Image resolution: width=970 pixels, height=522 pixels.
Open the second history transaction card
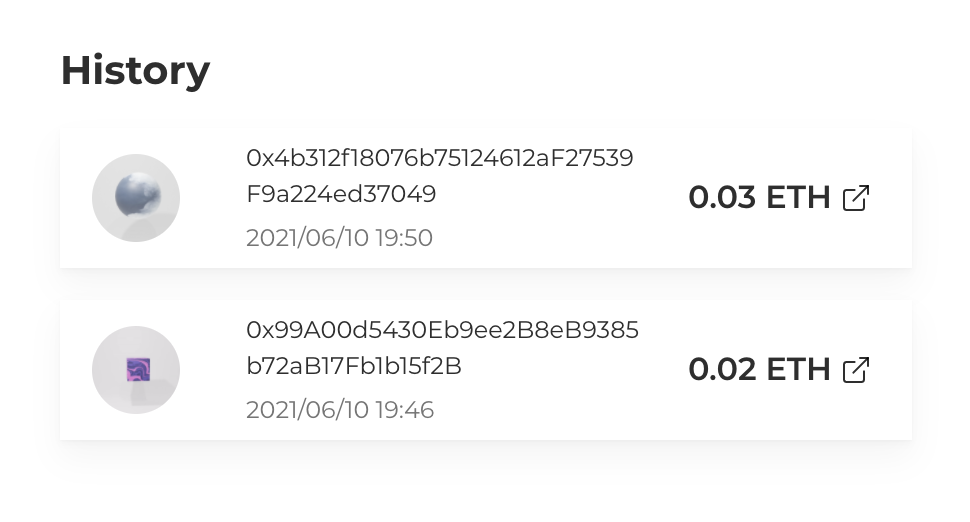(x=486, y=370)
